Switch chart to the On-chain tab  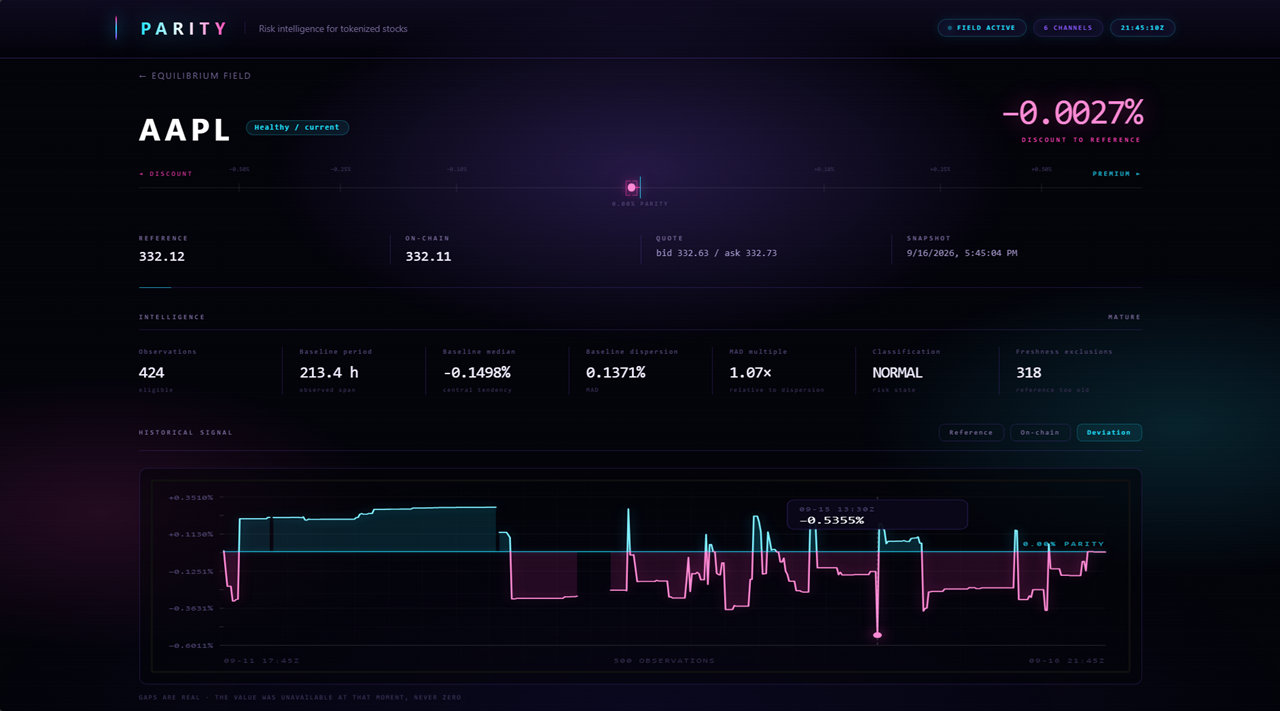[1040, 433]
